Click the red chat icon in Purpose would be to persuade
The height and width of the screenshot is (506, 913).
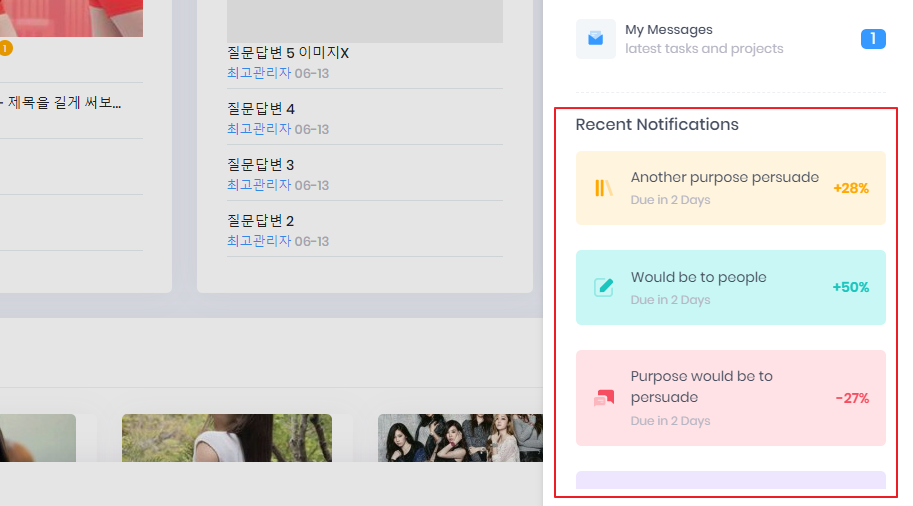click(x=604, y=398)
